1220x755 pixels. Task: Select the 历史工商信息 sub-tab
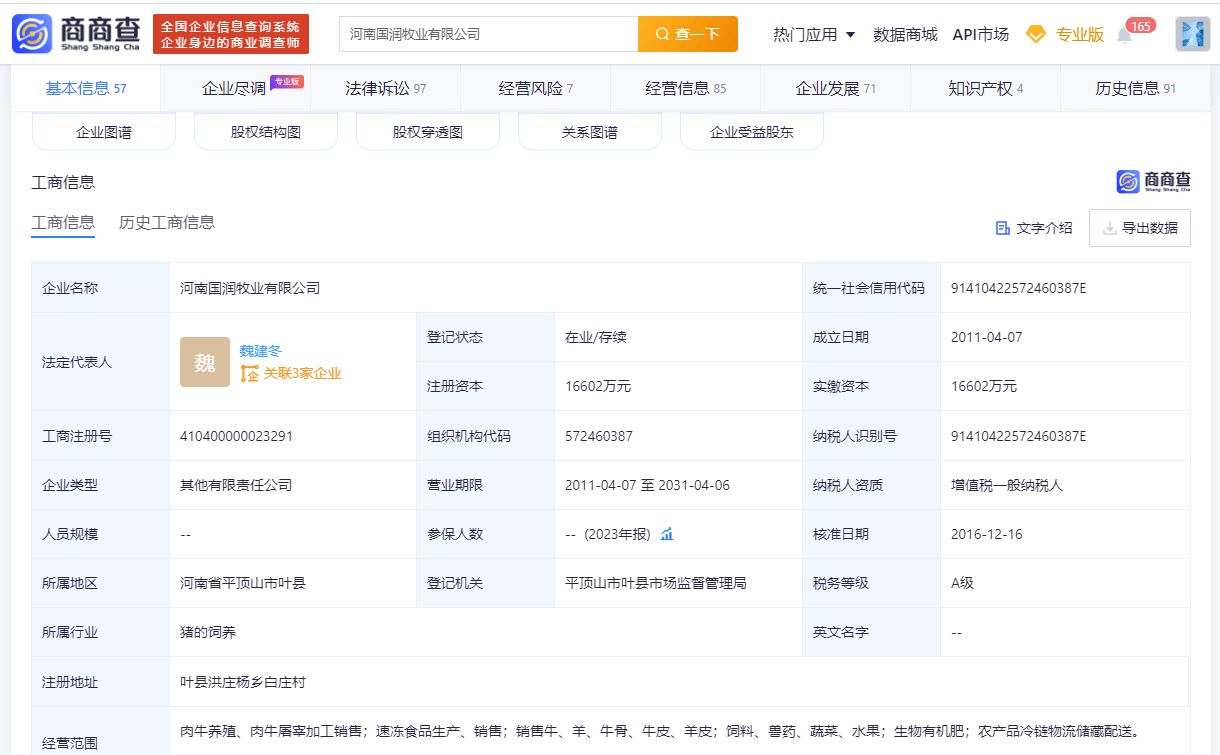167,223
